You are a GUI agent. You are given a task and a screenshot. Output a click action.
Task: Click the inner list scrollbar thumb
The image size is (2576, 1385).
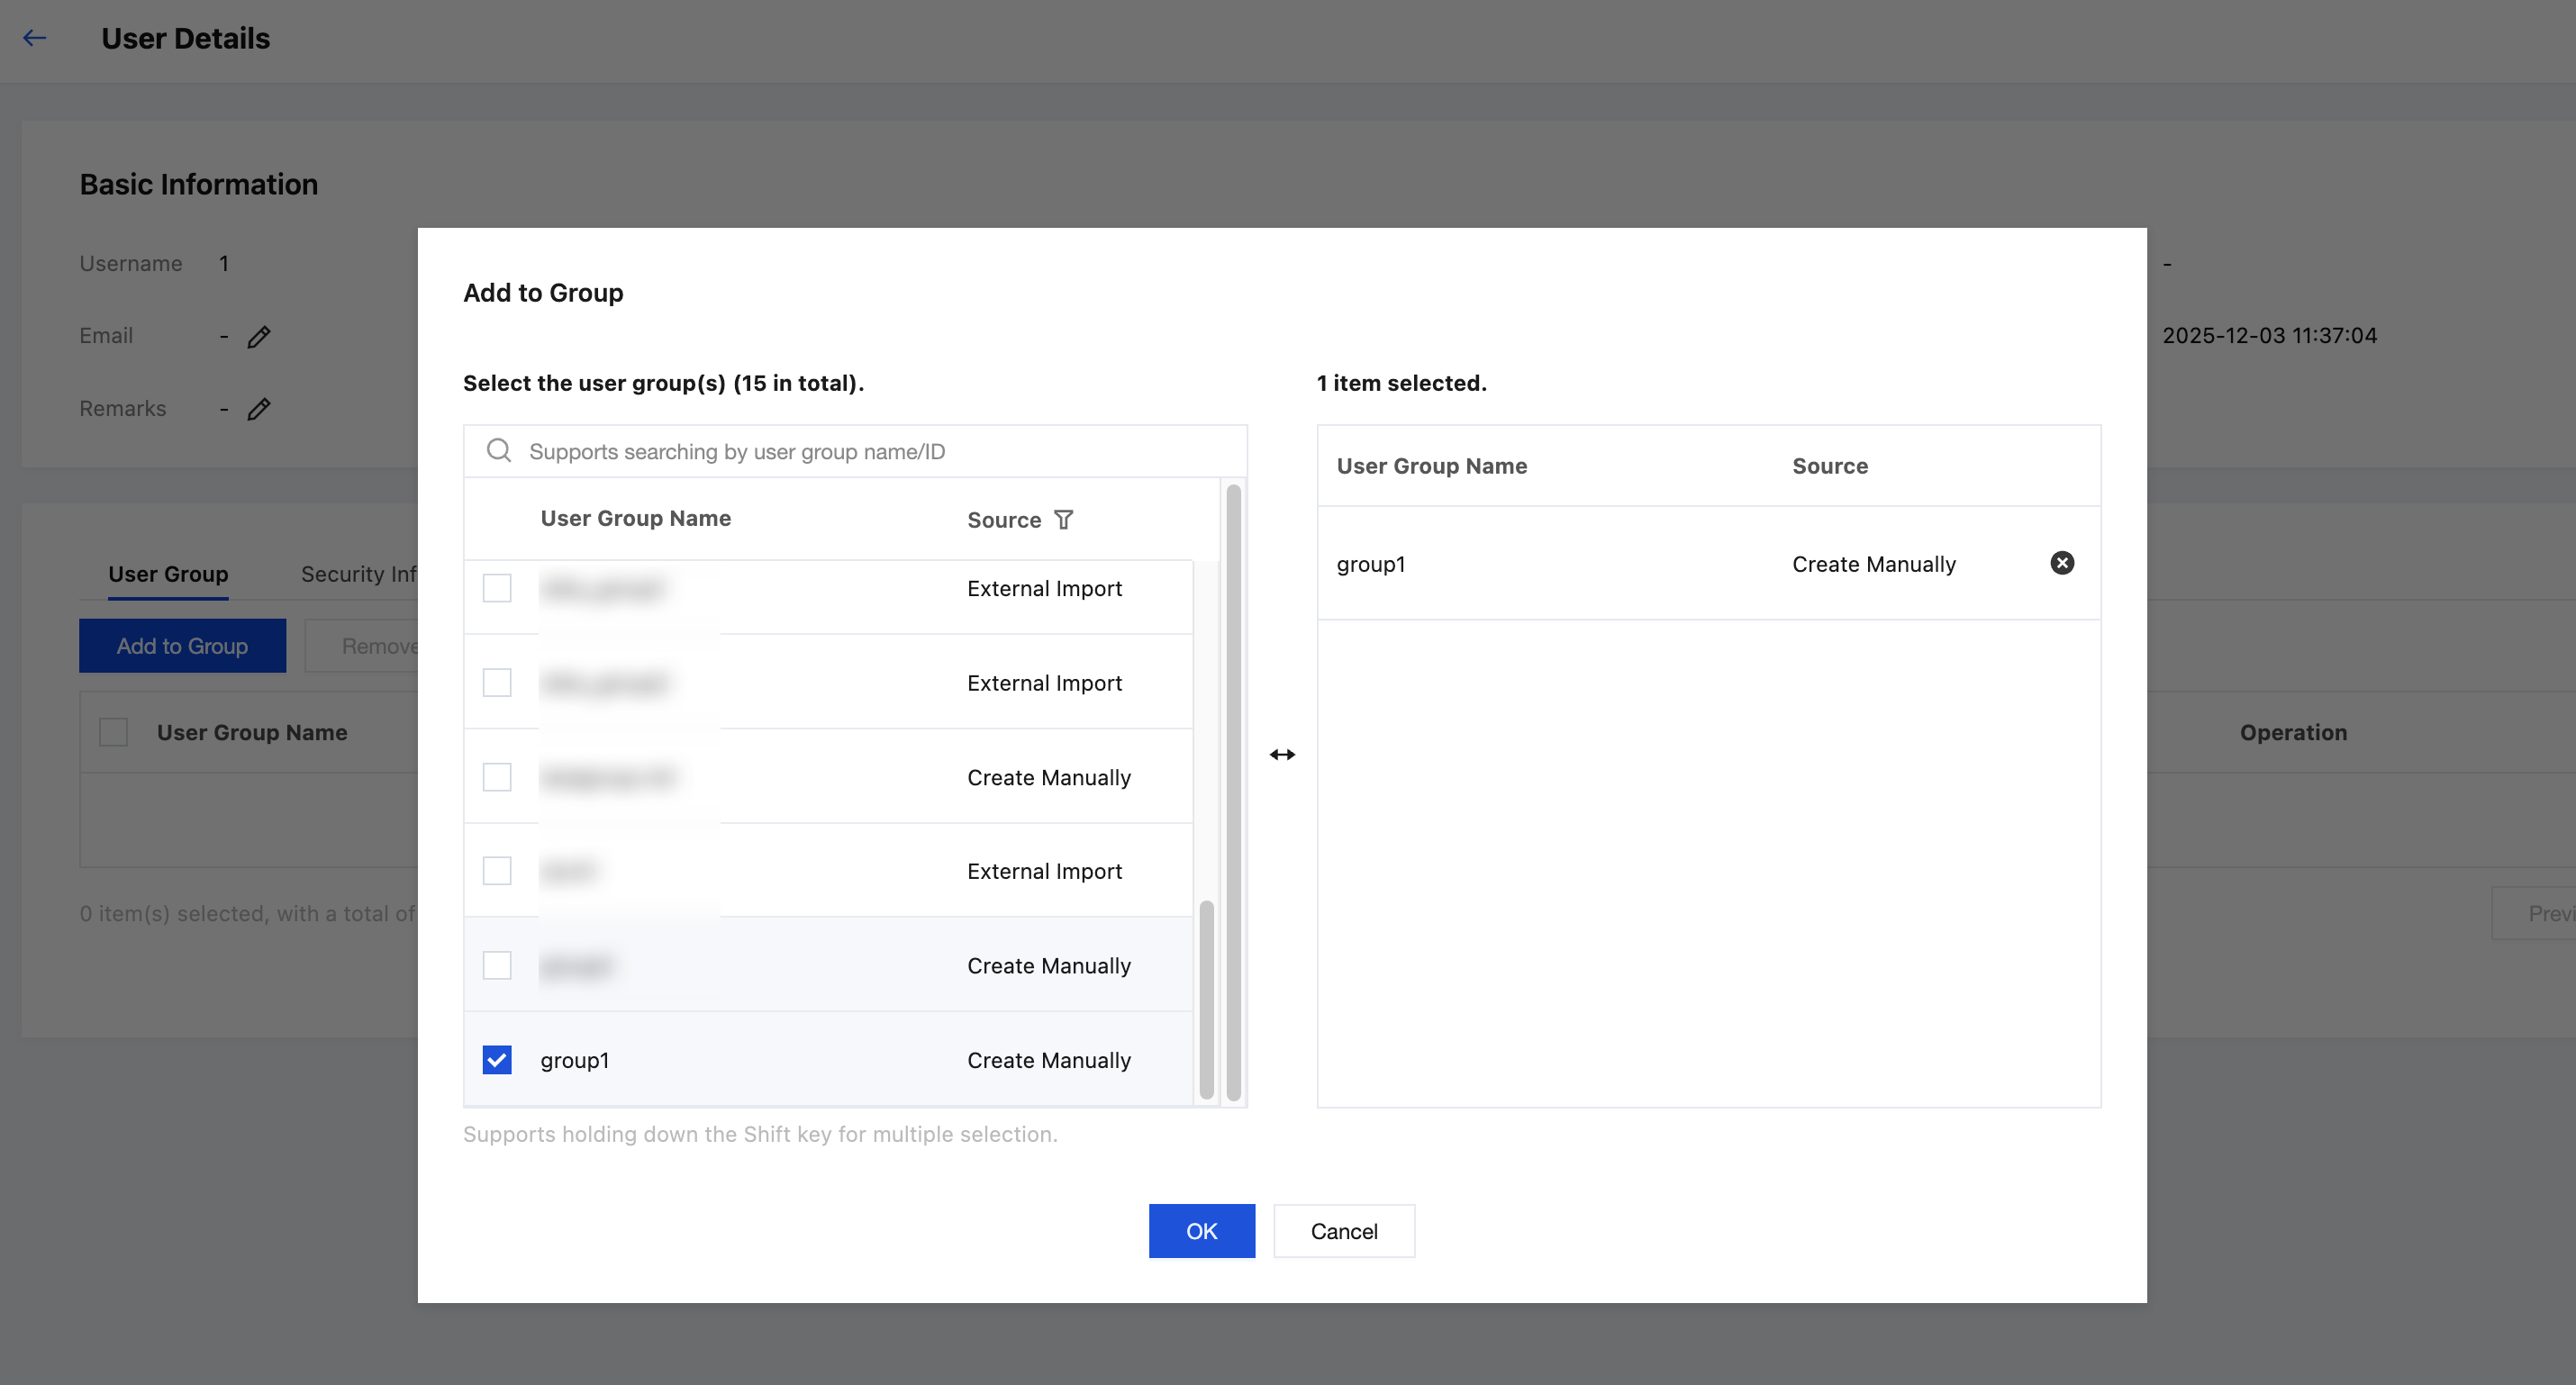click(1206, 1000)
